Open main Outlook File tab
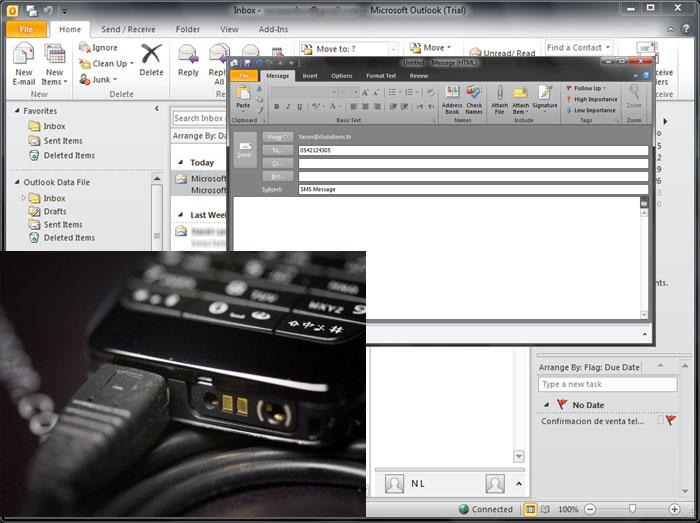Image resolution: width=700 pixels, height=523 pixels. pos(26,29)
